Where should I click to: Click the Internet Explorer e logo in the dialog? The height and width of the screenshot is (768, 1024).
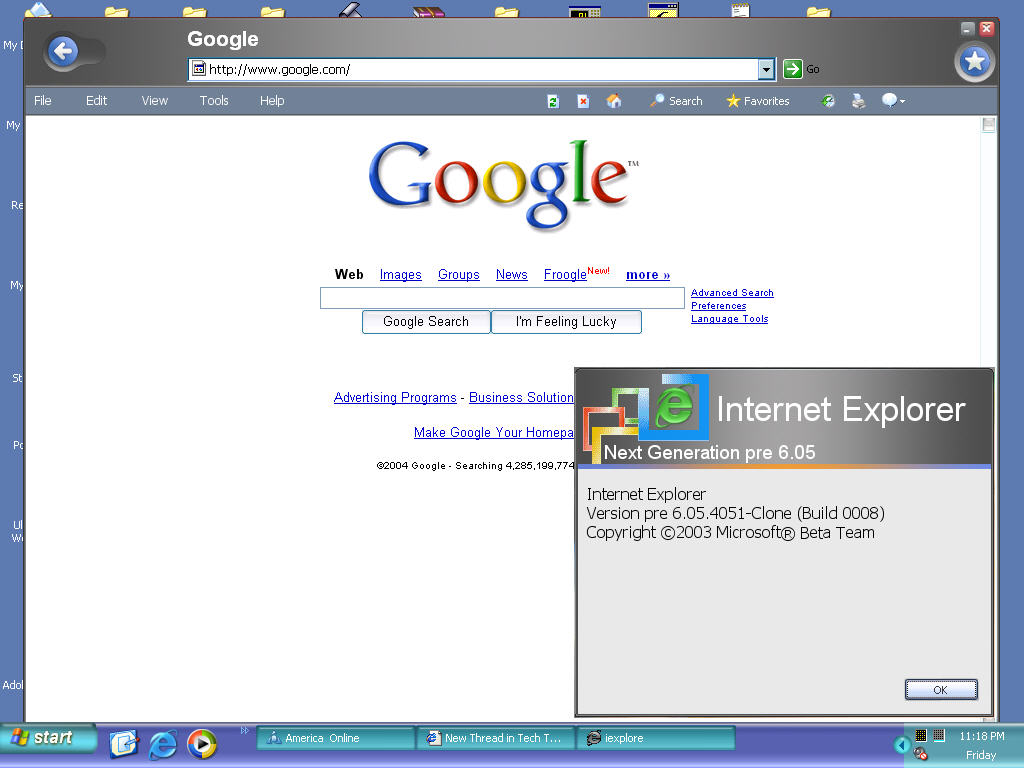click(675, 406)
